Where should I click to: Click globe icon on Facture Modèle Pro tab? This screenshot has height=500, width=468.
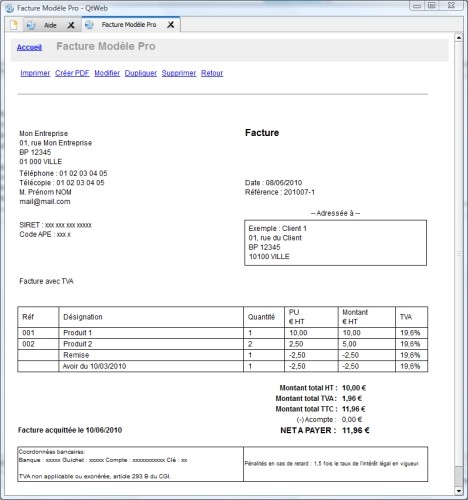[89, 25]
